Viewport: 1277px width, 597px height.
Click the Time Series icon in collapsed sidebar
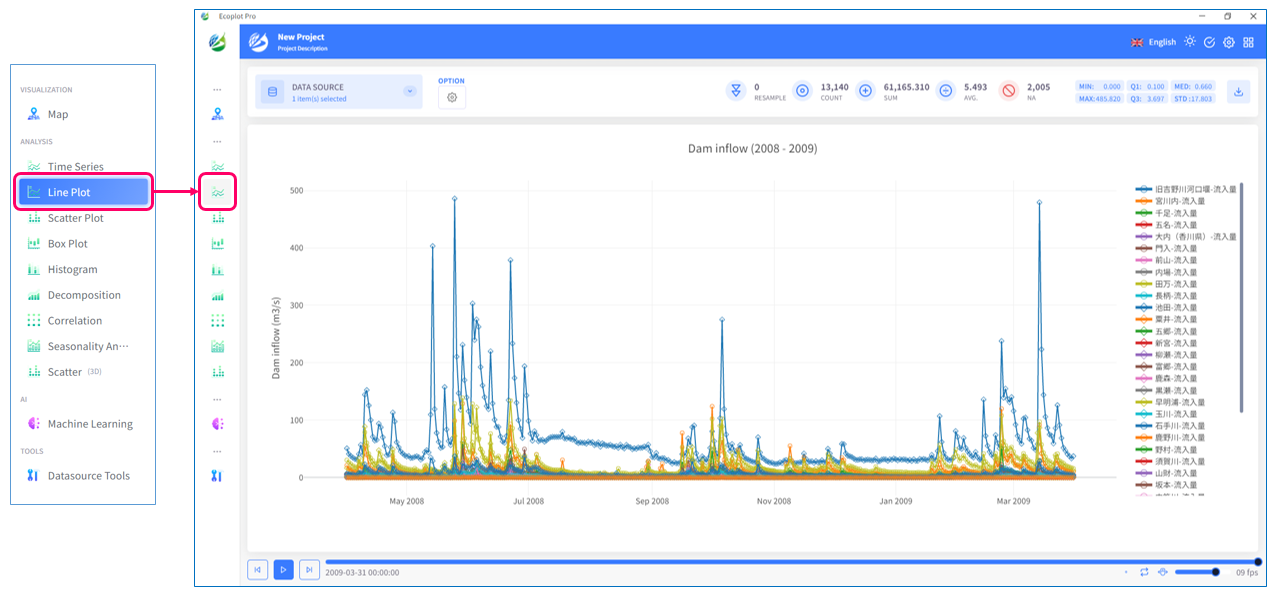[x=218, y=166]
